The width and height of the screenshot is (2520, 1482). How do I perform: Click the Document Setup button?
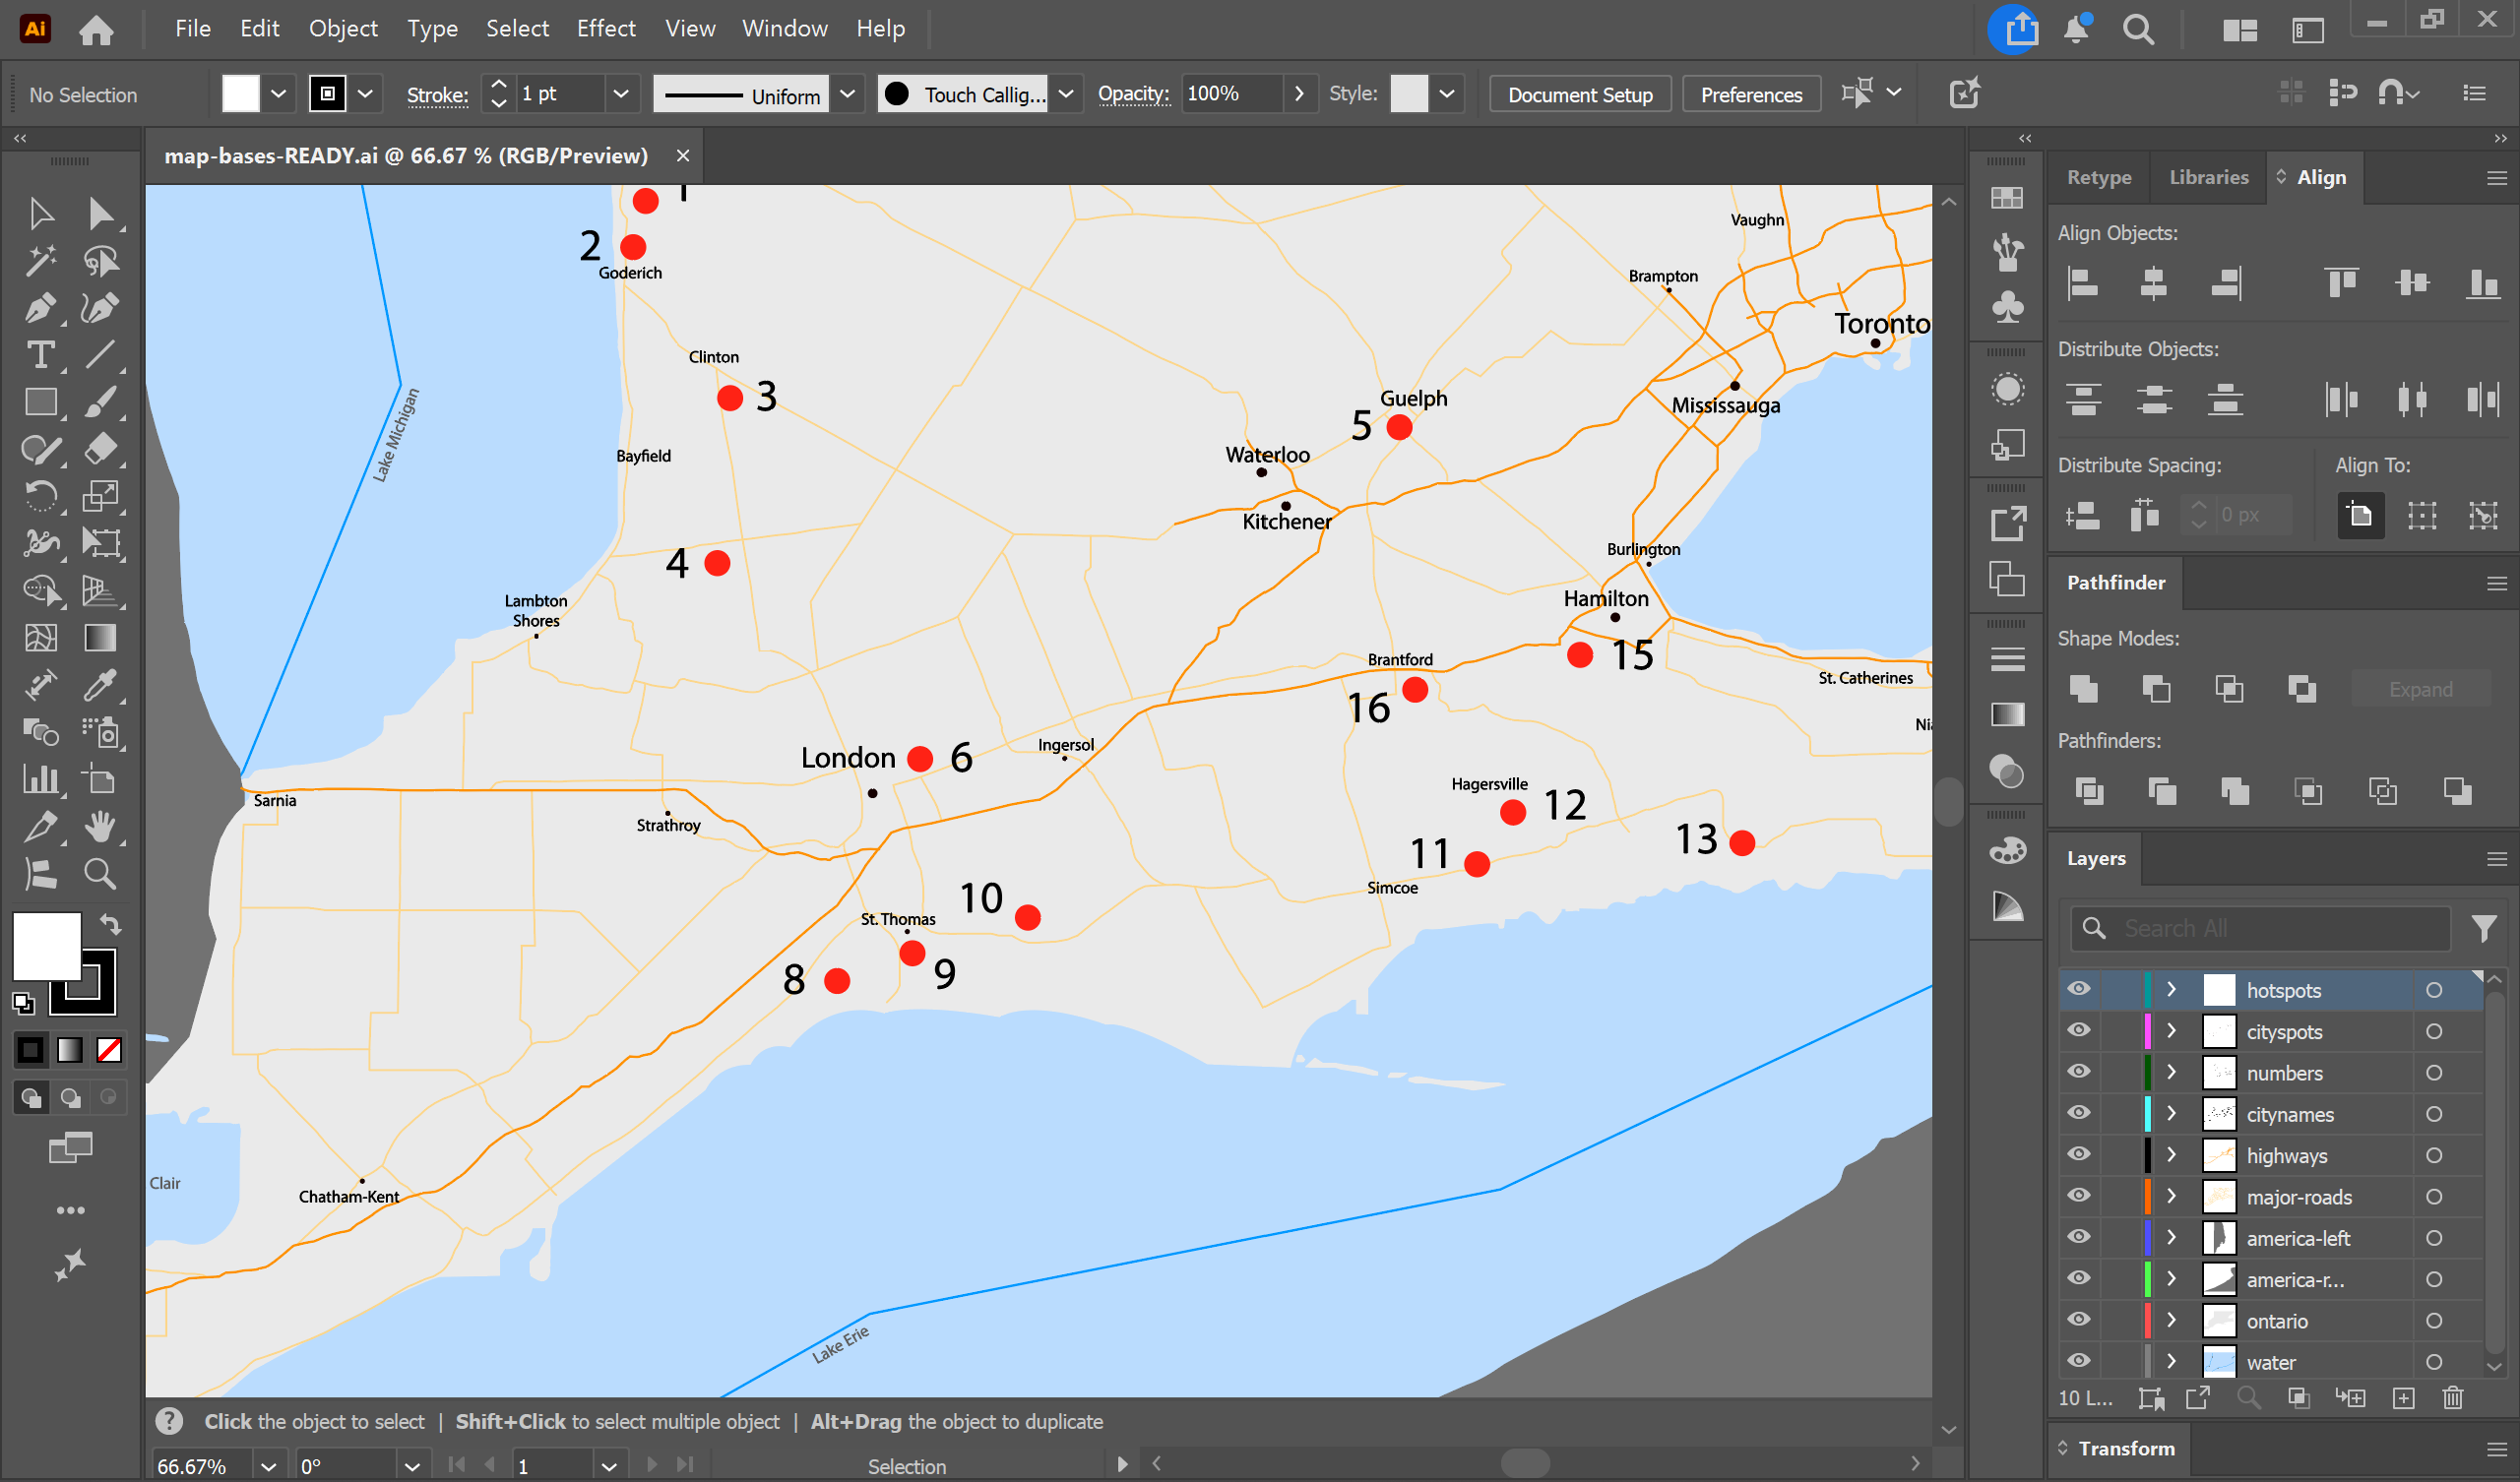pos(1579,94)
